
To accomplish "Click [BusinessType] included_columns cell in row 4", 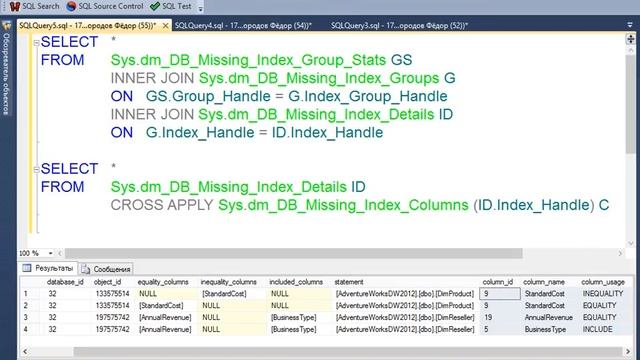I will [300, 329].
